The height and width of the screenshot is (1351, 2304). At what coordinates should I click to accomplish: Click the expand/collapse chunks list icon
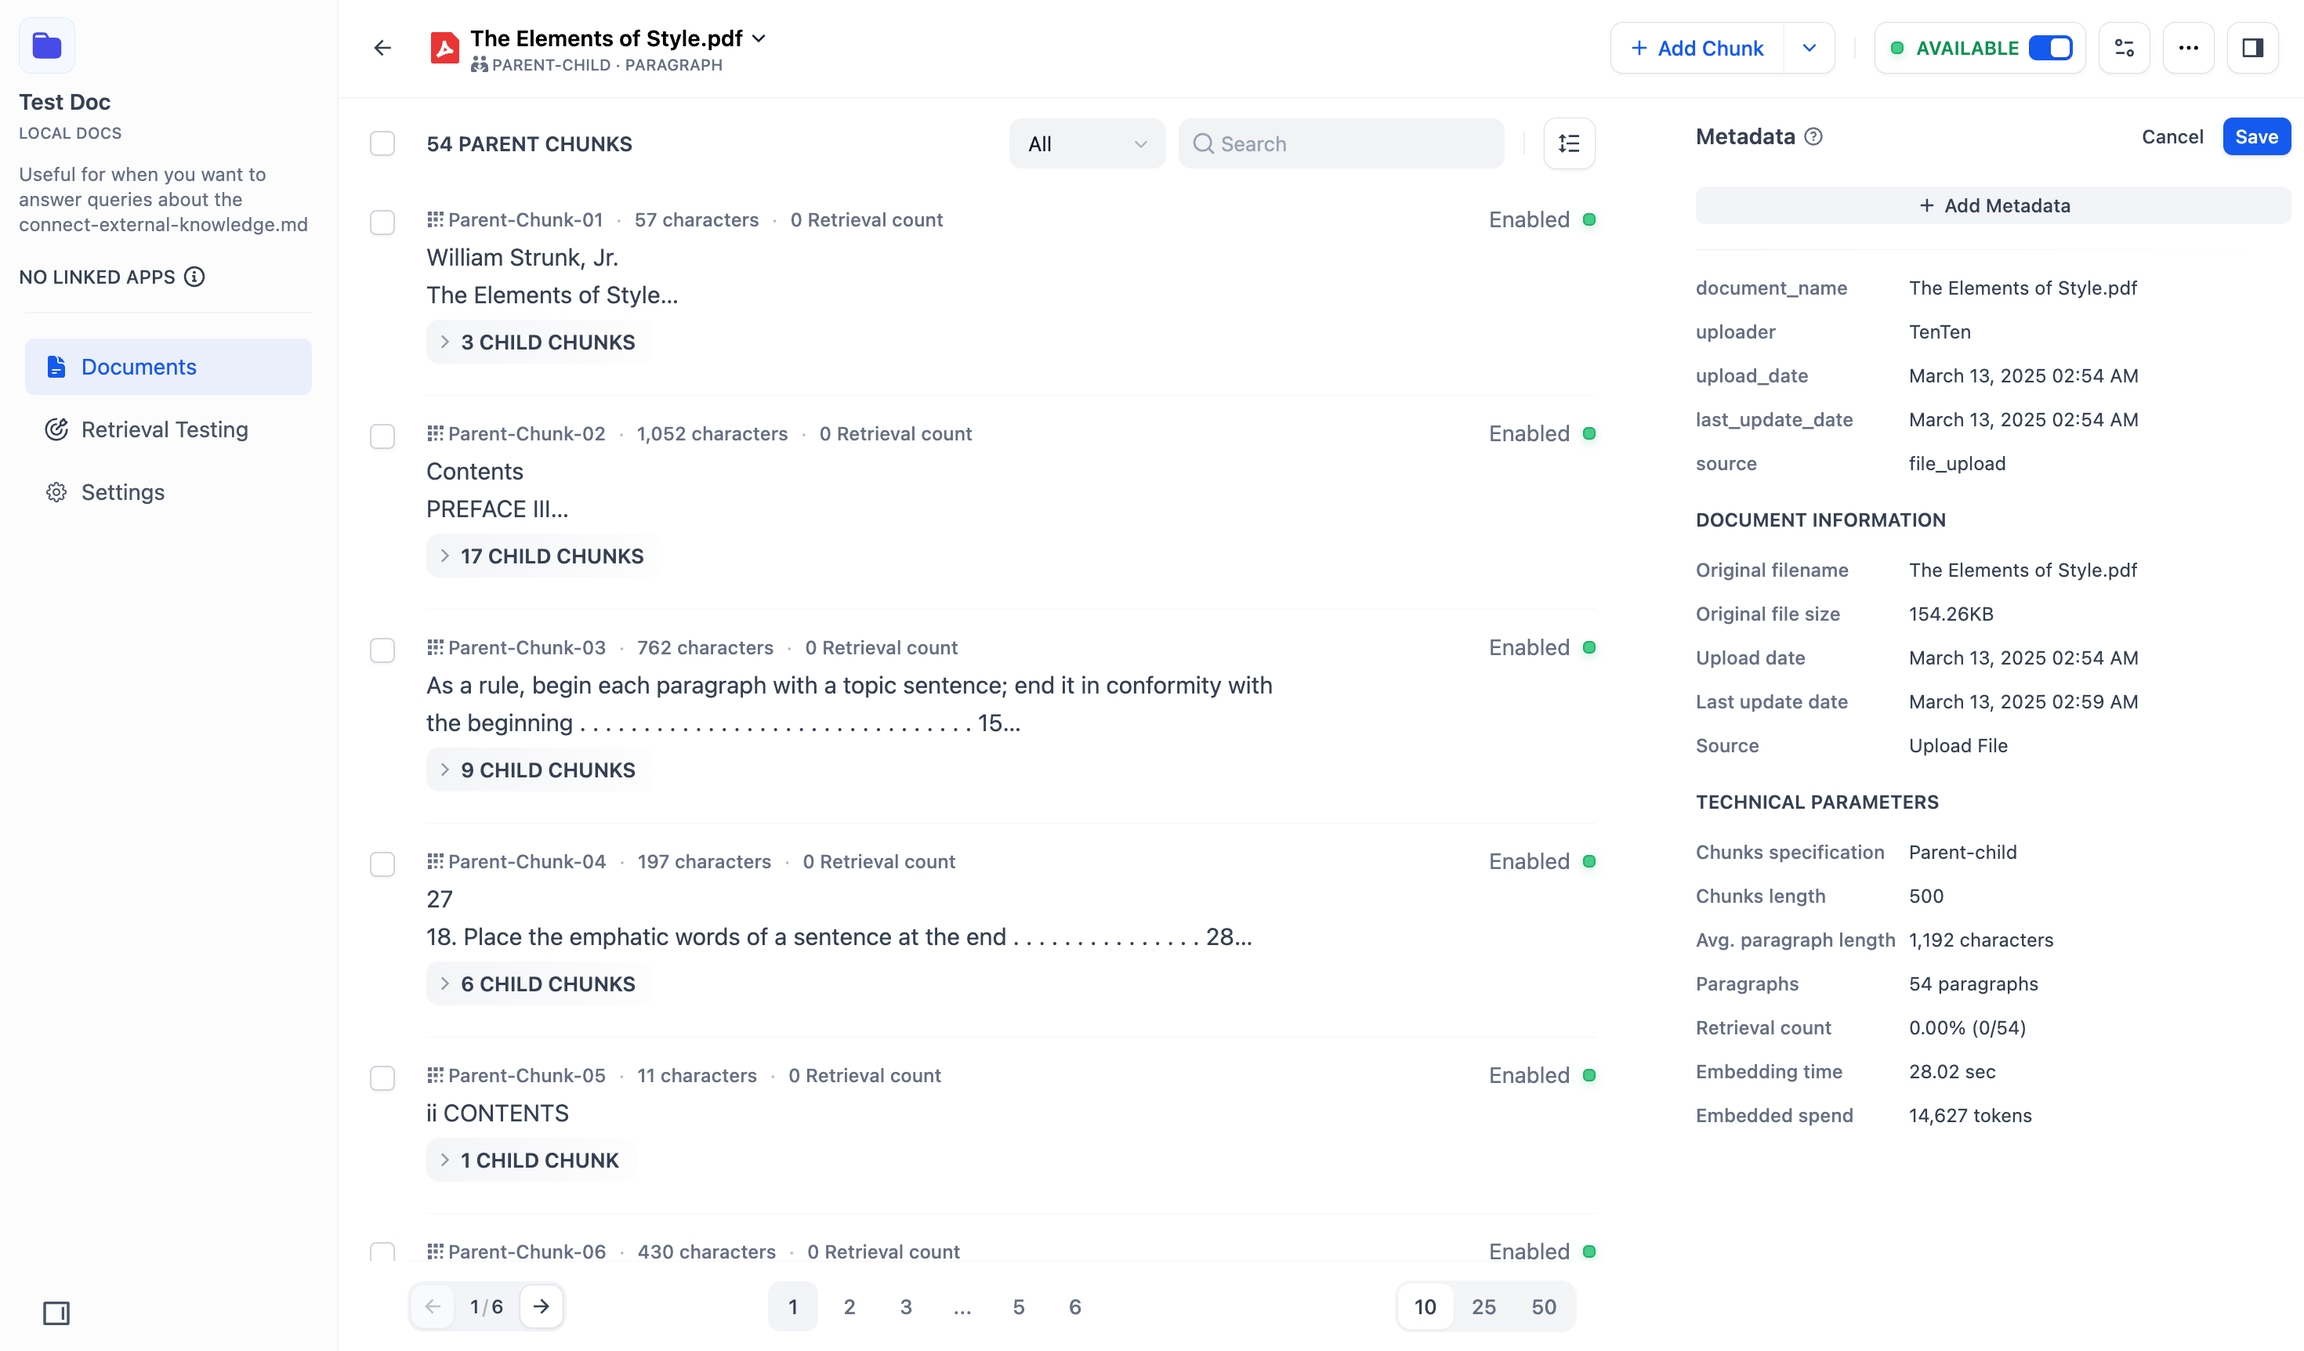pyautogui.click(x=1569, y=144)
